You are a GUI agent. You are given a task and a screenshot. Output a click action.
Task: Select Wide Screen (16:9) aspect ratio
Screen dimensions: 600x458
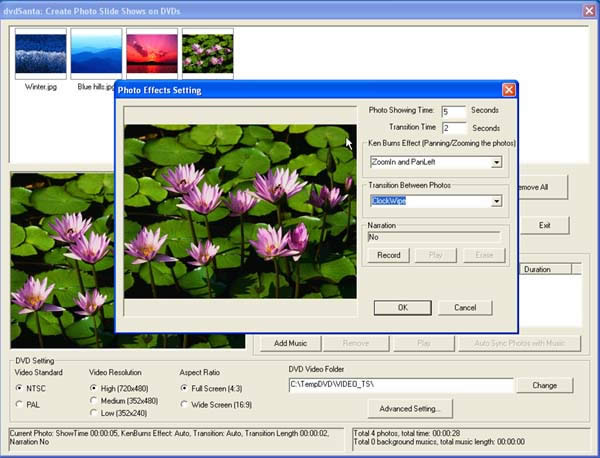point(184,404)
